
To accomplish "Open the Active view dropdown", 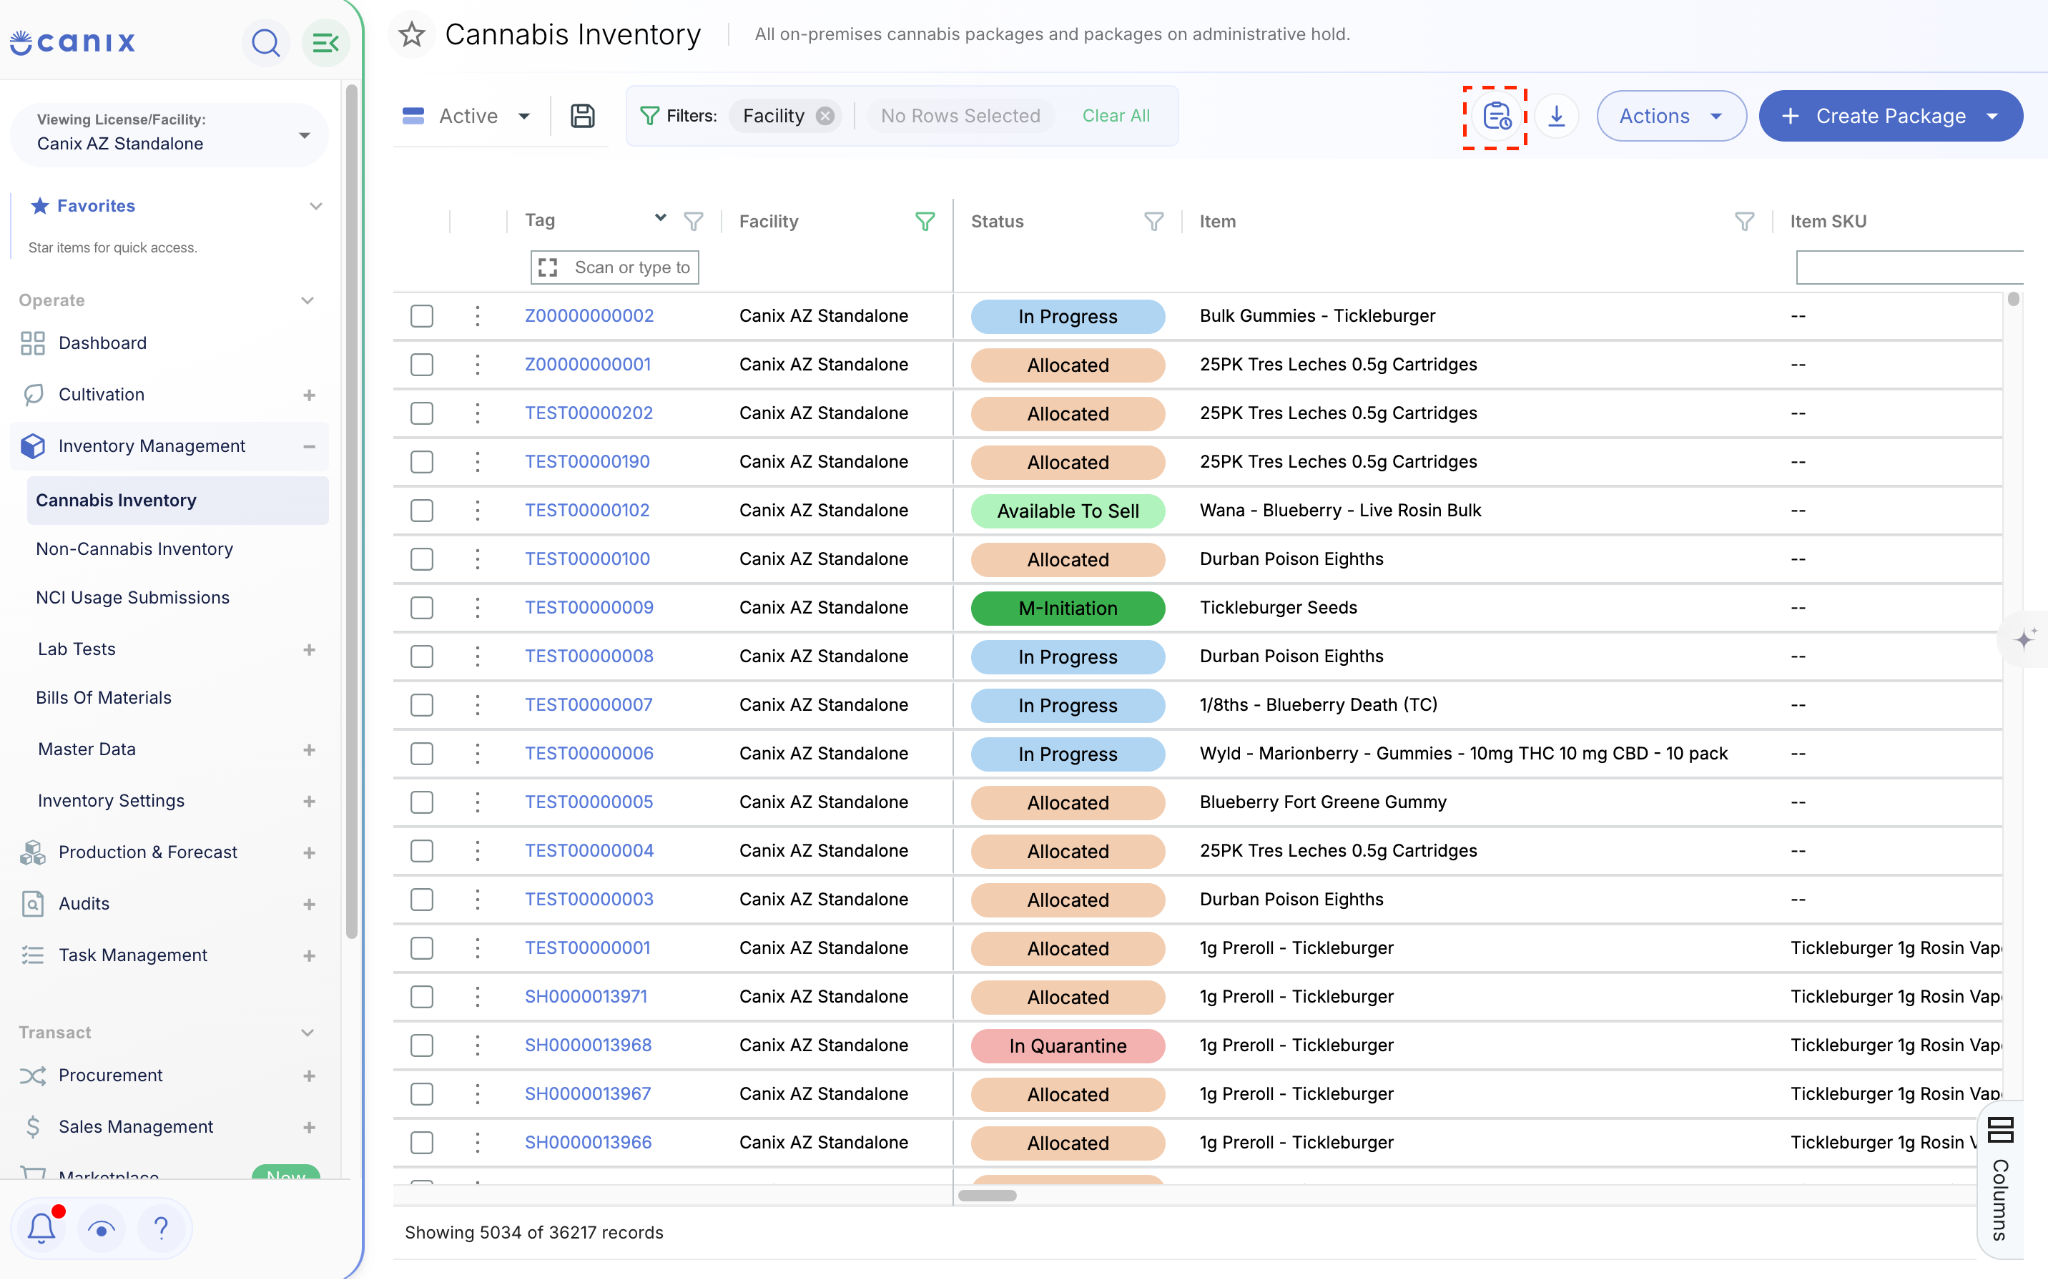I will point(467,116).
